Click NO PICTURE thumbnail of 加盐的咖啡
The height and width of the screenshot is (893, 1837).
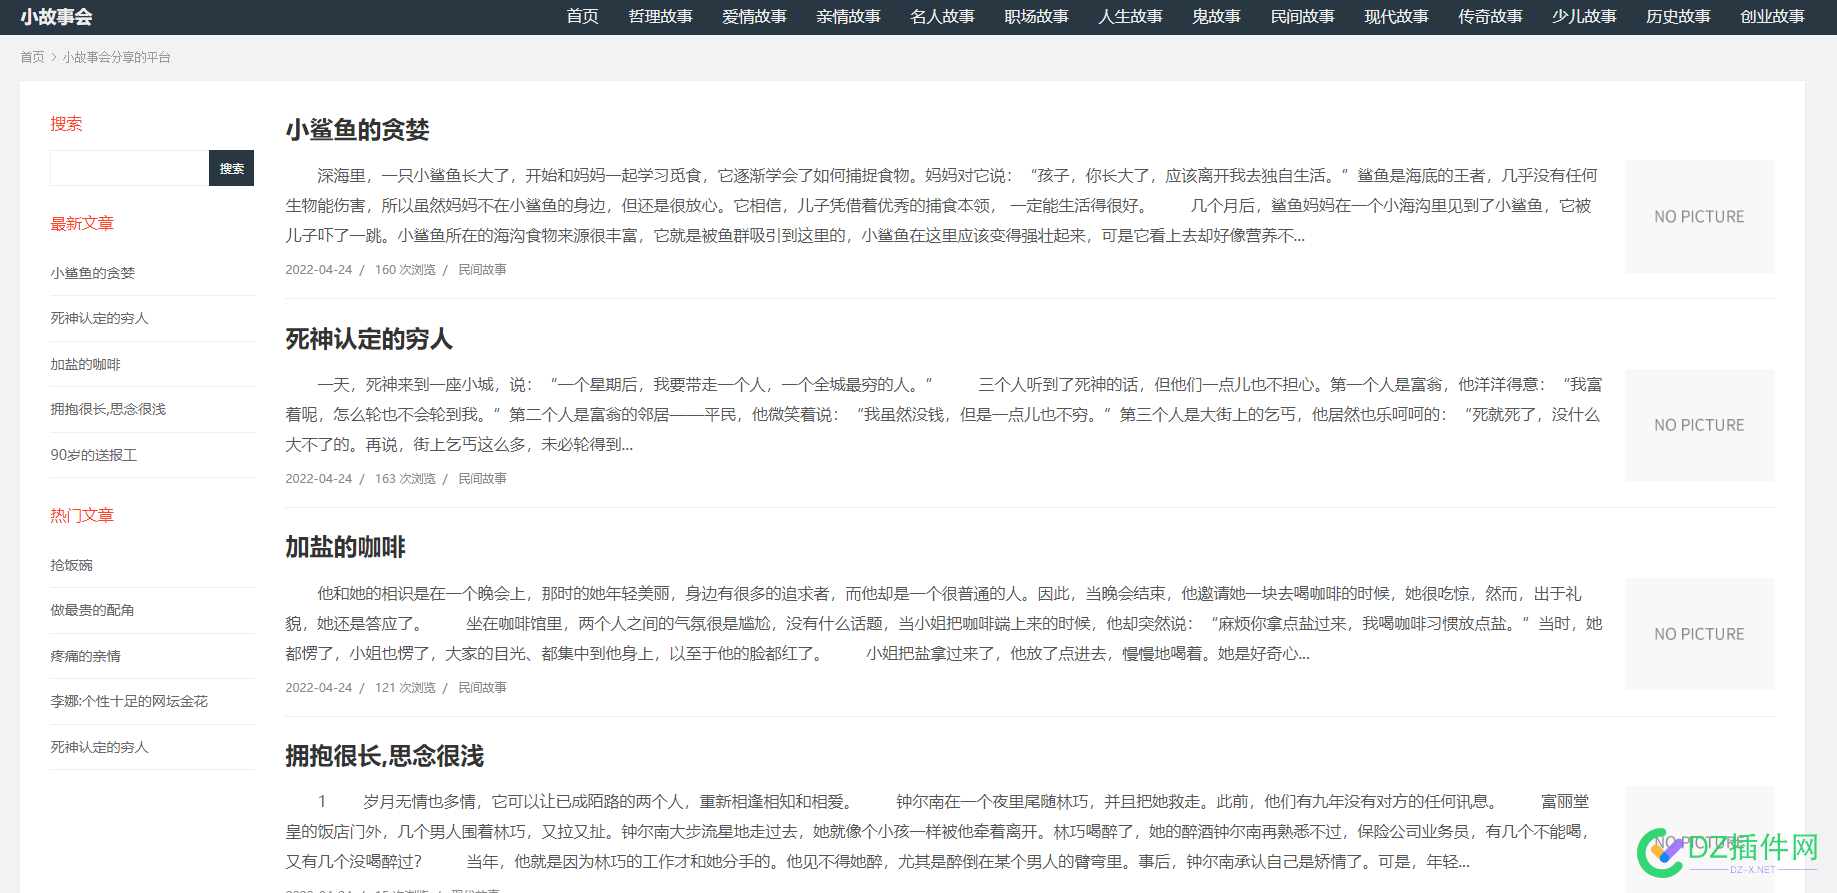point(1699,634)
